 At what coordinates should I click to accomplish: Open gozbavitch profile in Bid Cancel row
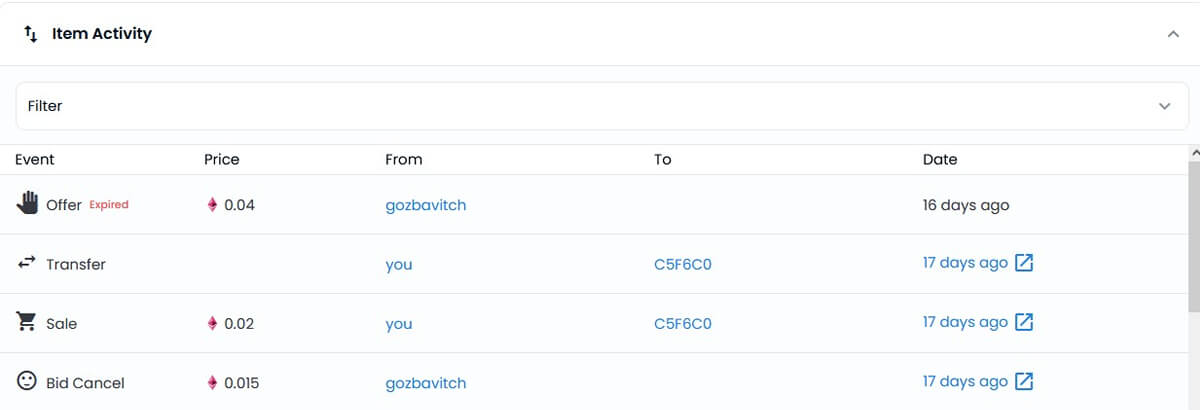pos(425,383)
